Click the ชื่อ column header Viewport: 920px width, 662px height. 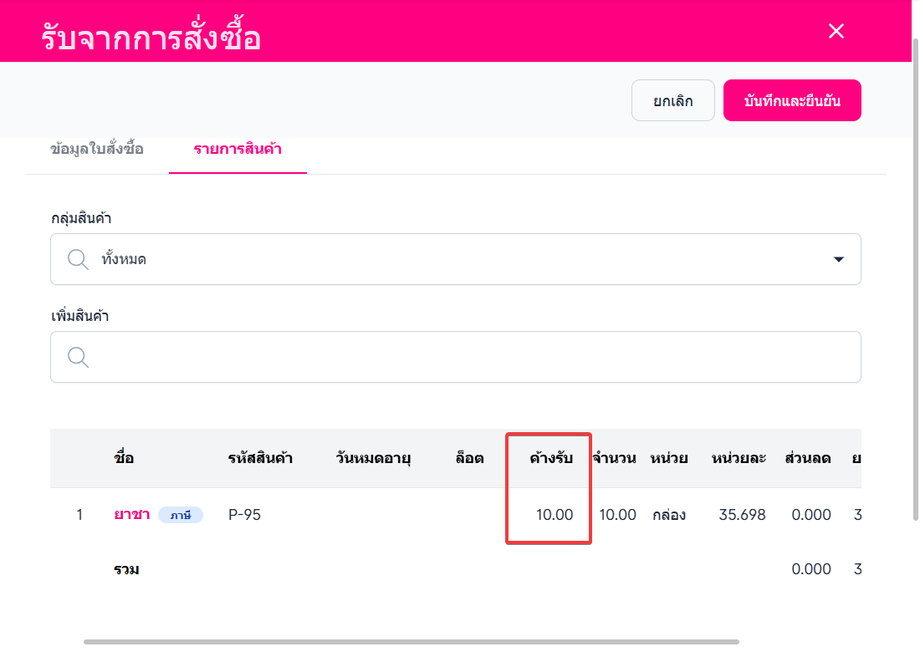pyautogui.click(x=124, y=458)
